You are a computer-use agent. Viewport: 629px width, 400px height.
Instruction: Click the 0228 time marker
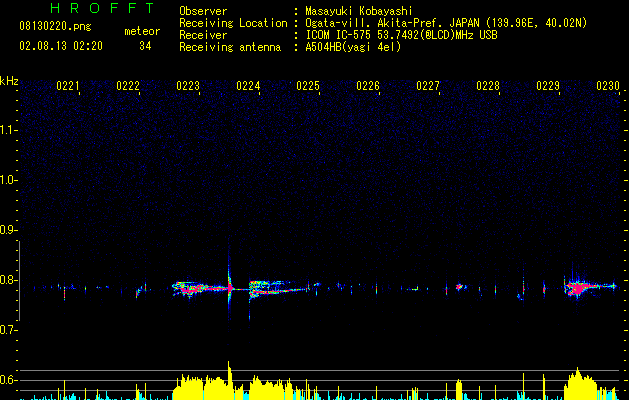pos(488,86)
